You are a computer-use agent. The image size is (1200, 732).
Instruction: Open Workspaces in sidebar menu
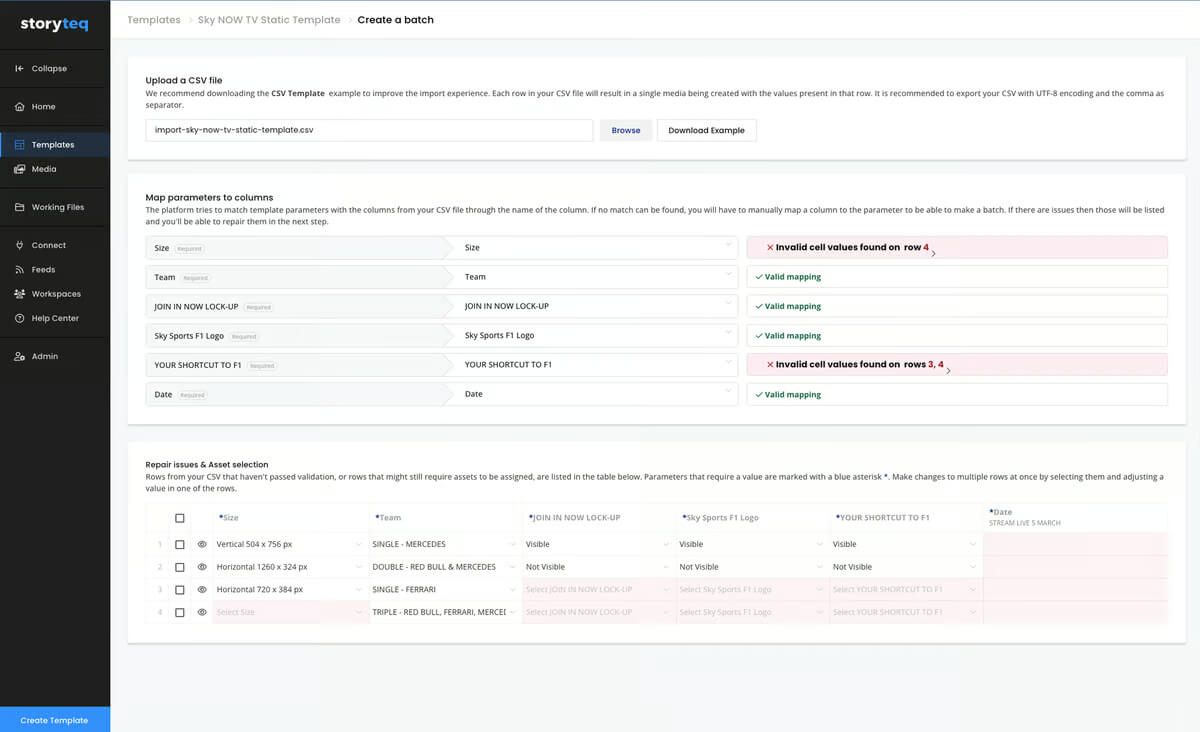click(x=56, y=294)
